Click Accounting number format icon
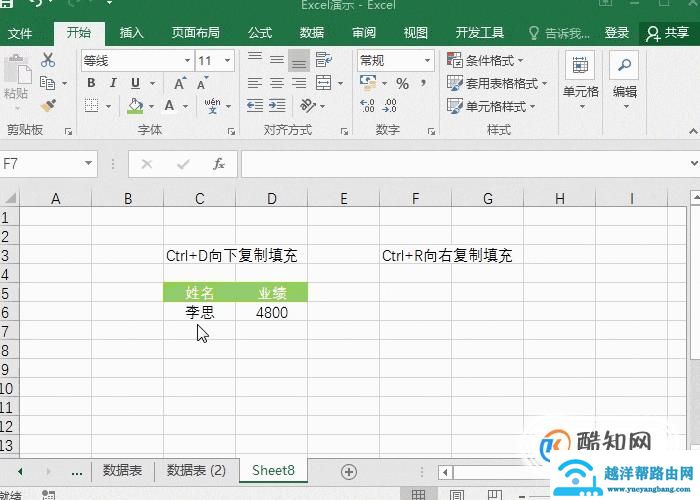The width and height of the screenshot is (700, 500). coord(368,83)
